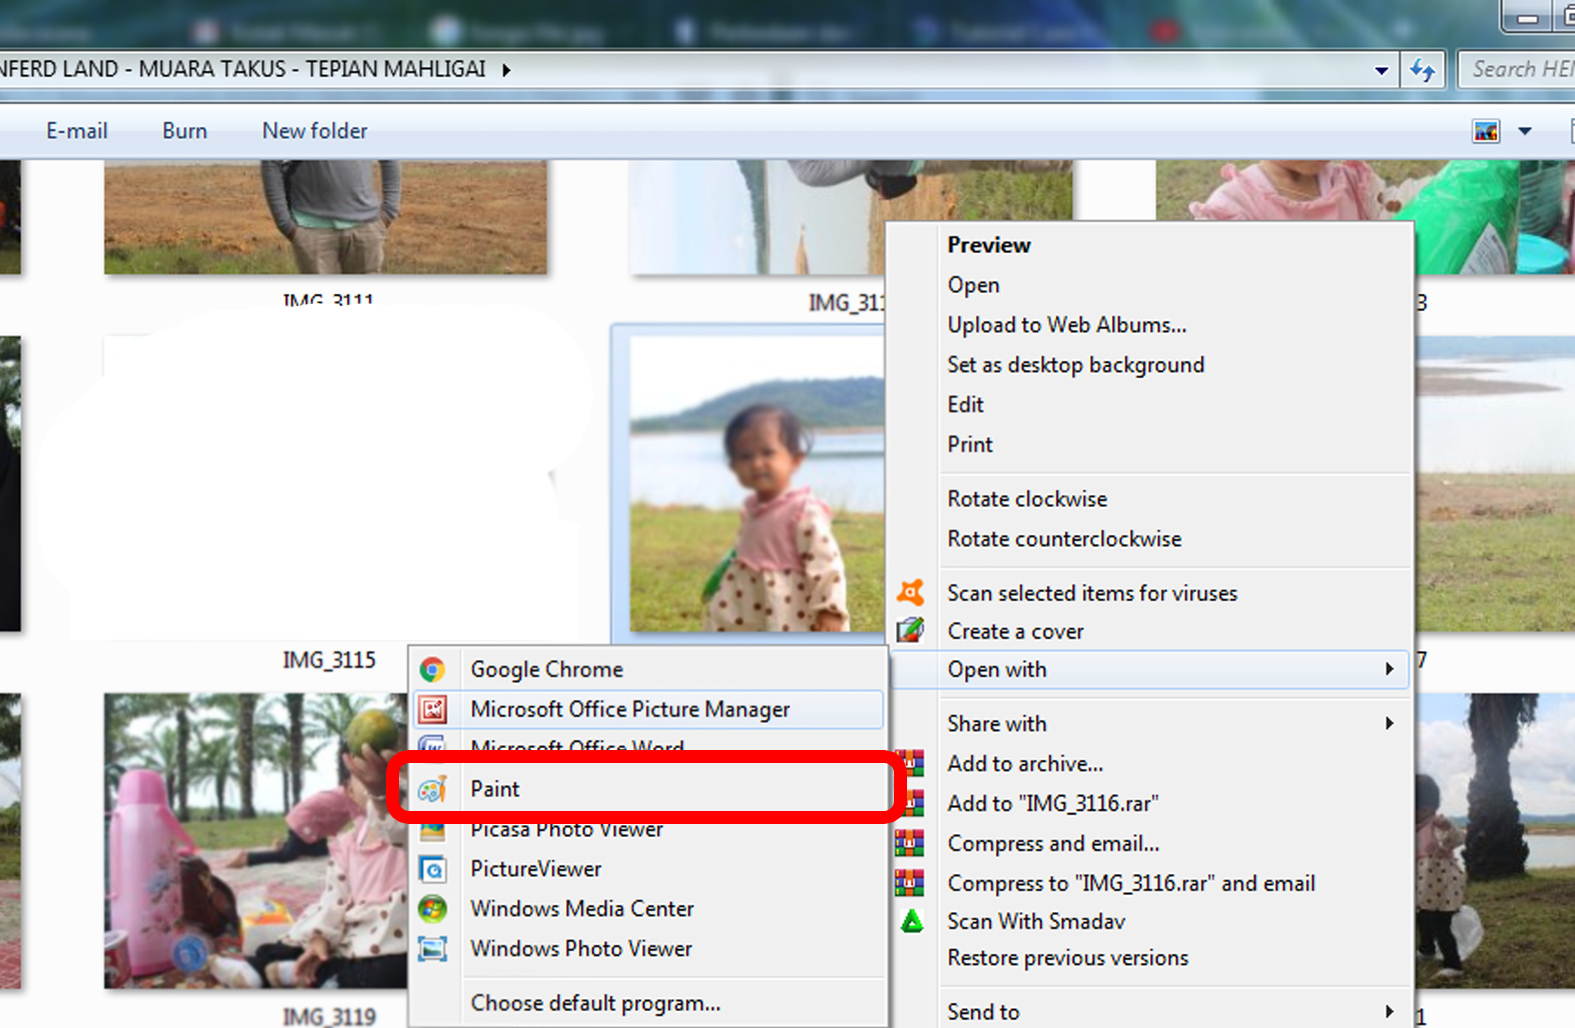Click the Burn toolbar button
Viewport: 1575px width, 1028px height.
184,131
